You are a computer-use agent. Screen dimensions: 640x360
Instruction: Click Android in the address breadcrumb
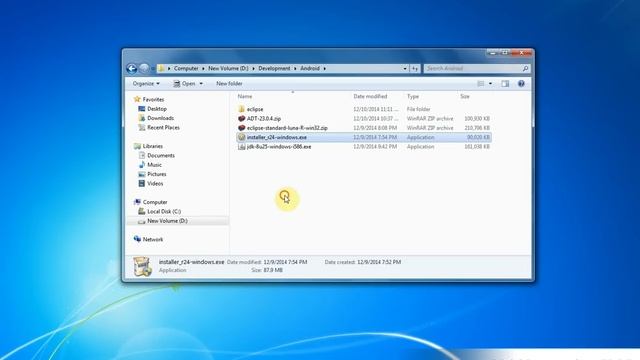[x=310, y=69]
